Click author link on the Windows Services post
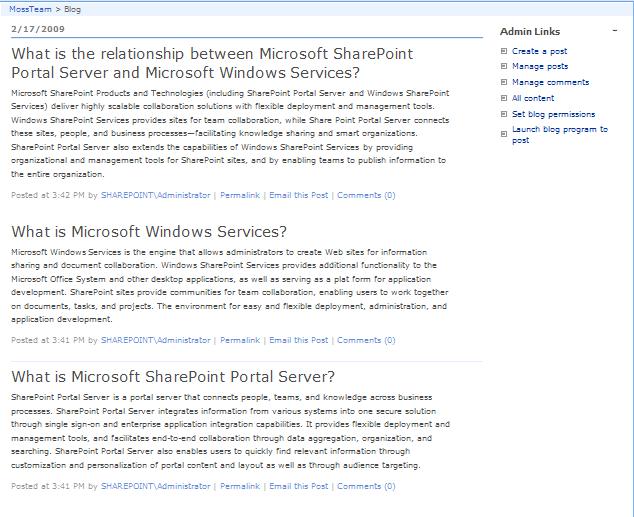This screenshot has width=634, height=517. (x=156, y=340)
